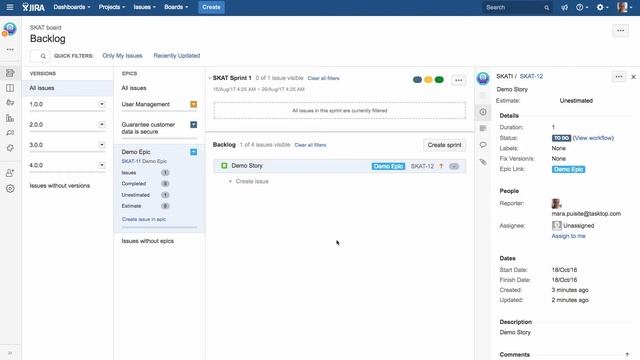The width and height of the screenshot is (640, 360).
Task: Expand version 4.0.0 dropdown arrow
Action: [102, 165]
